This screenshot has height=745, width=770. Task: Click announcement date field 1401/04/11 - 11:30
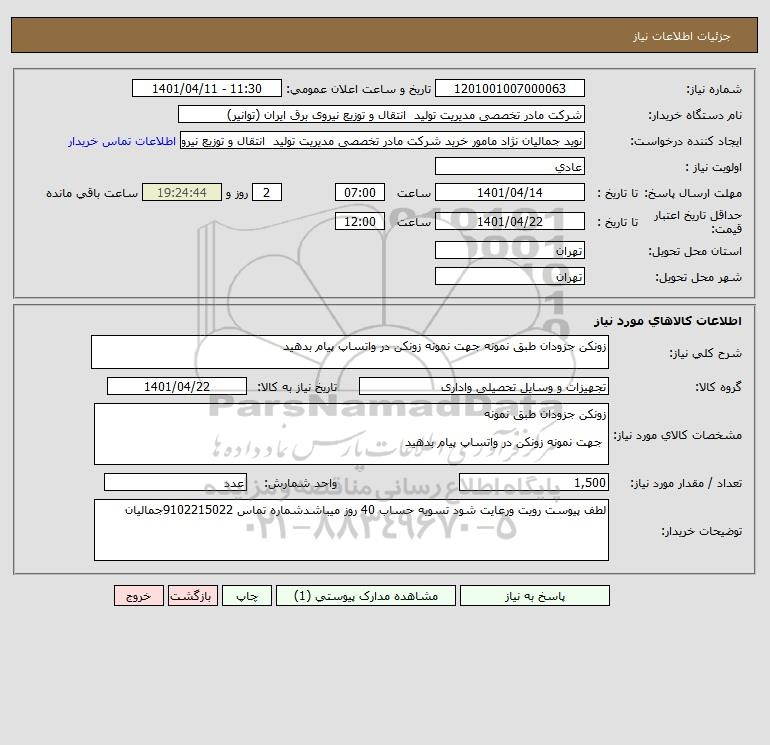[207, 88]
